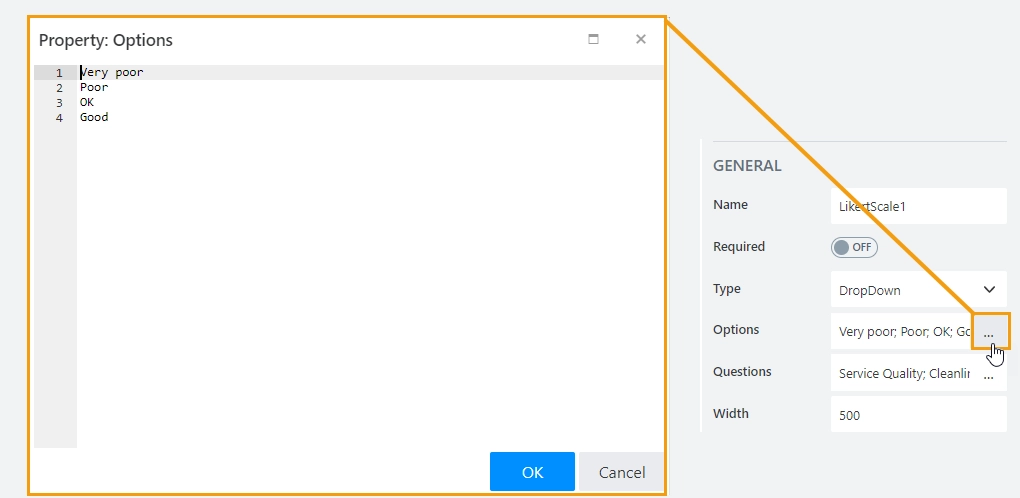
Task: Click the Questions text field value
Action: [x=904, y=374]
